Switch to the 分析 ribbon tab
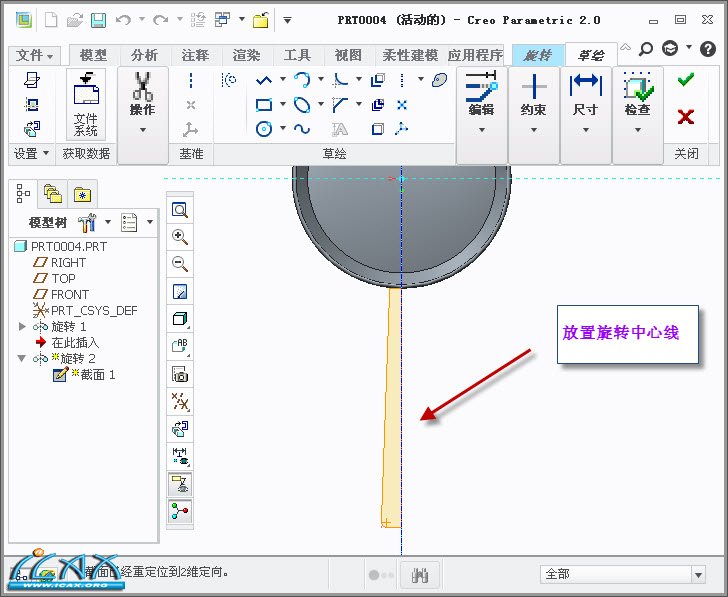Image resolution: width=728 pixels, height=597 pixels. tap(145, 56)
